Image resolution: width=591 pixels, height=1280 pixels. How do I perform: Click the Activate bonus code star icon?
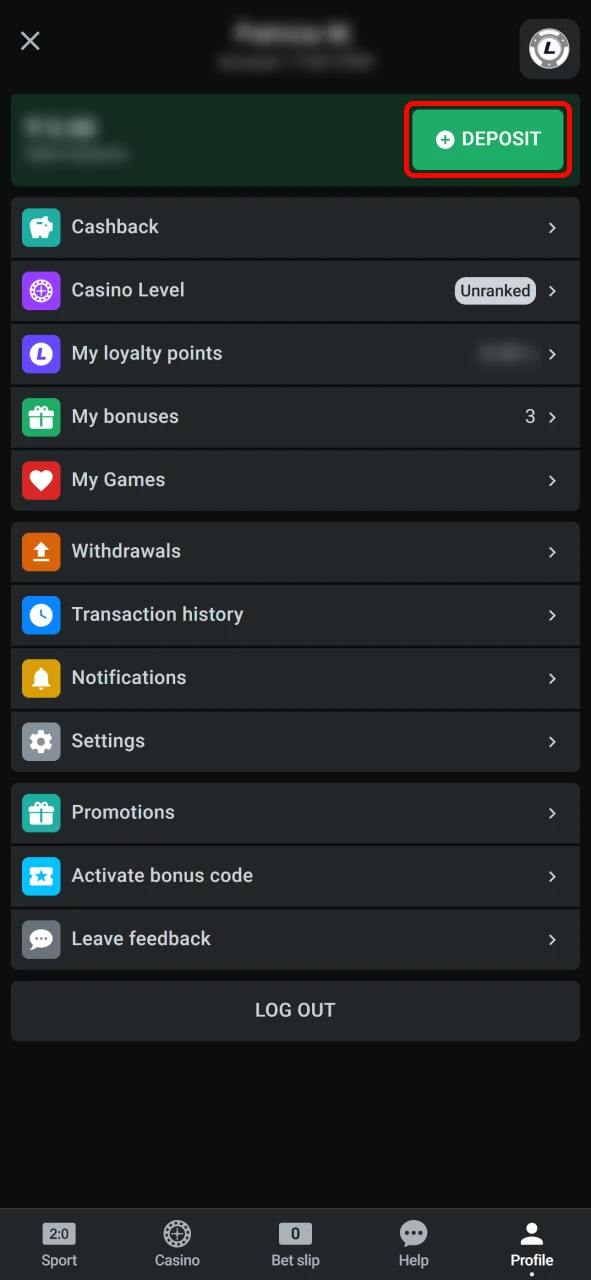[x=40, y=876]
